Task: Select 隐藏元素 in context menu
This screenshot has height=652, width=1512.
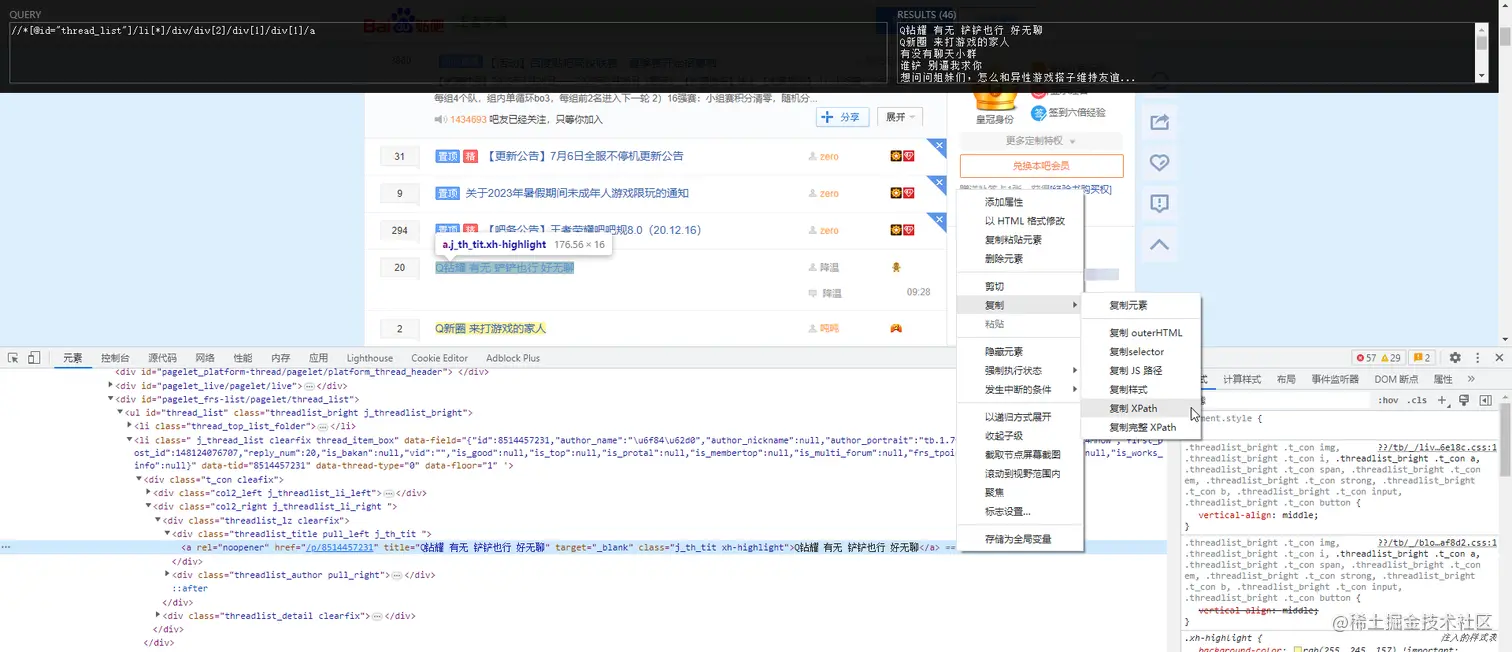Action: pyautogui.click(x=1020, y=352)
